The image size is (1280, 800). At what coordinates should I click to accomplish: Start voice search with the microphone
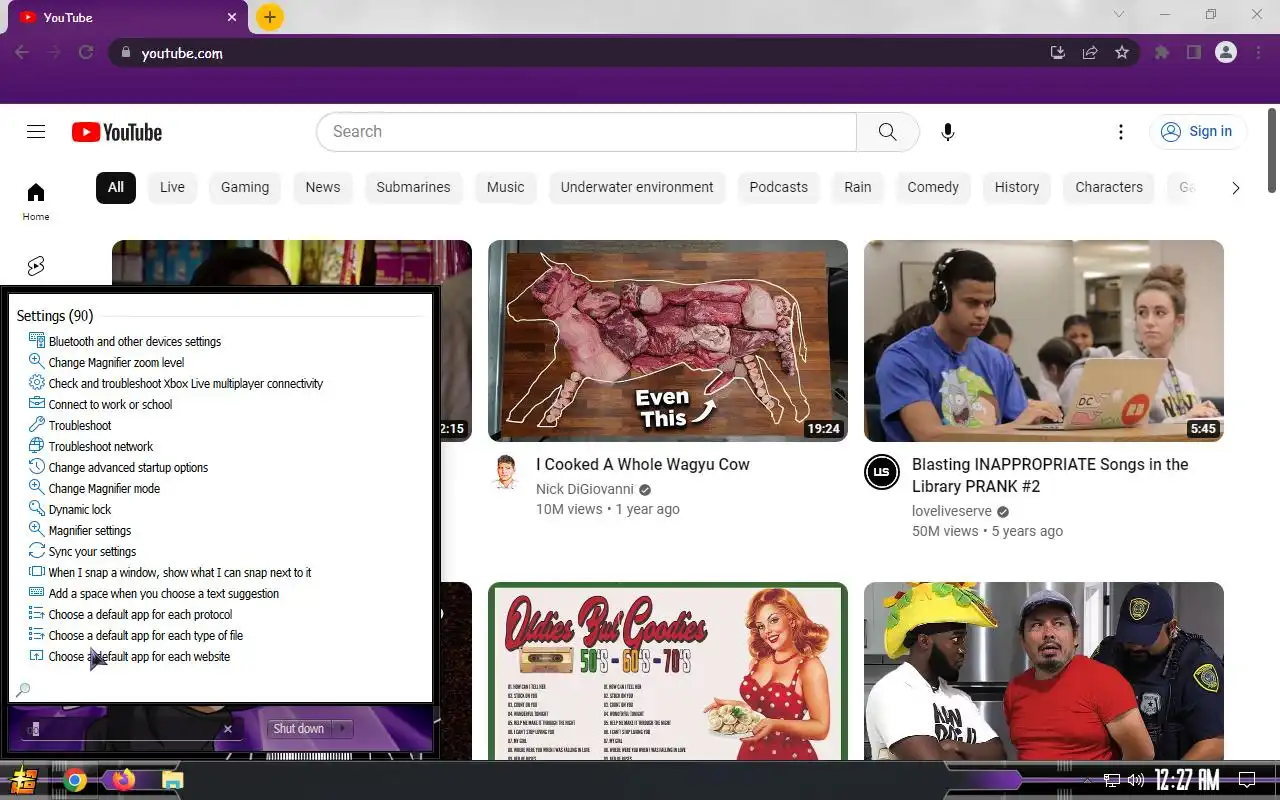(948, 132)
